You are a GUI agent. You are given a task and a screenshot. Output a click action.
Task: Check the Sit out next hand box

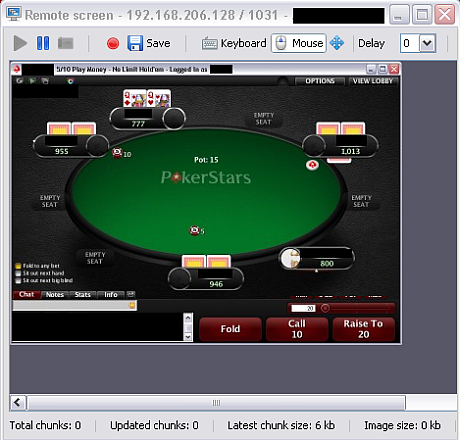[x=18, y=273]
